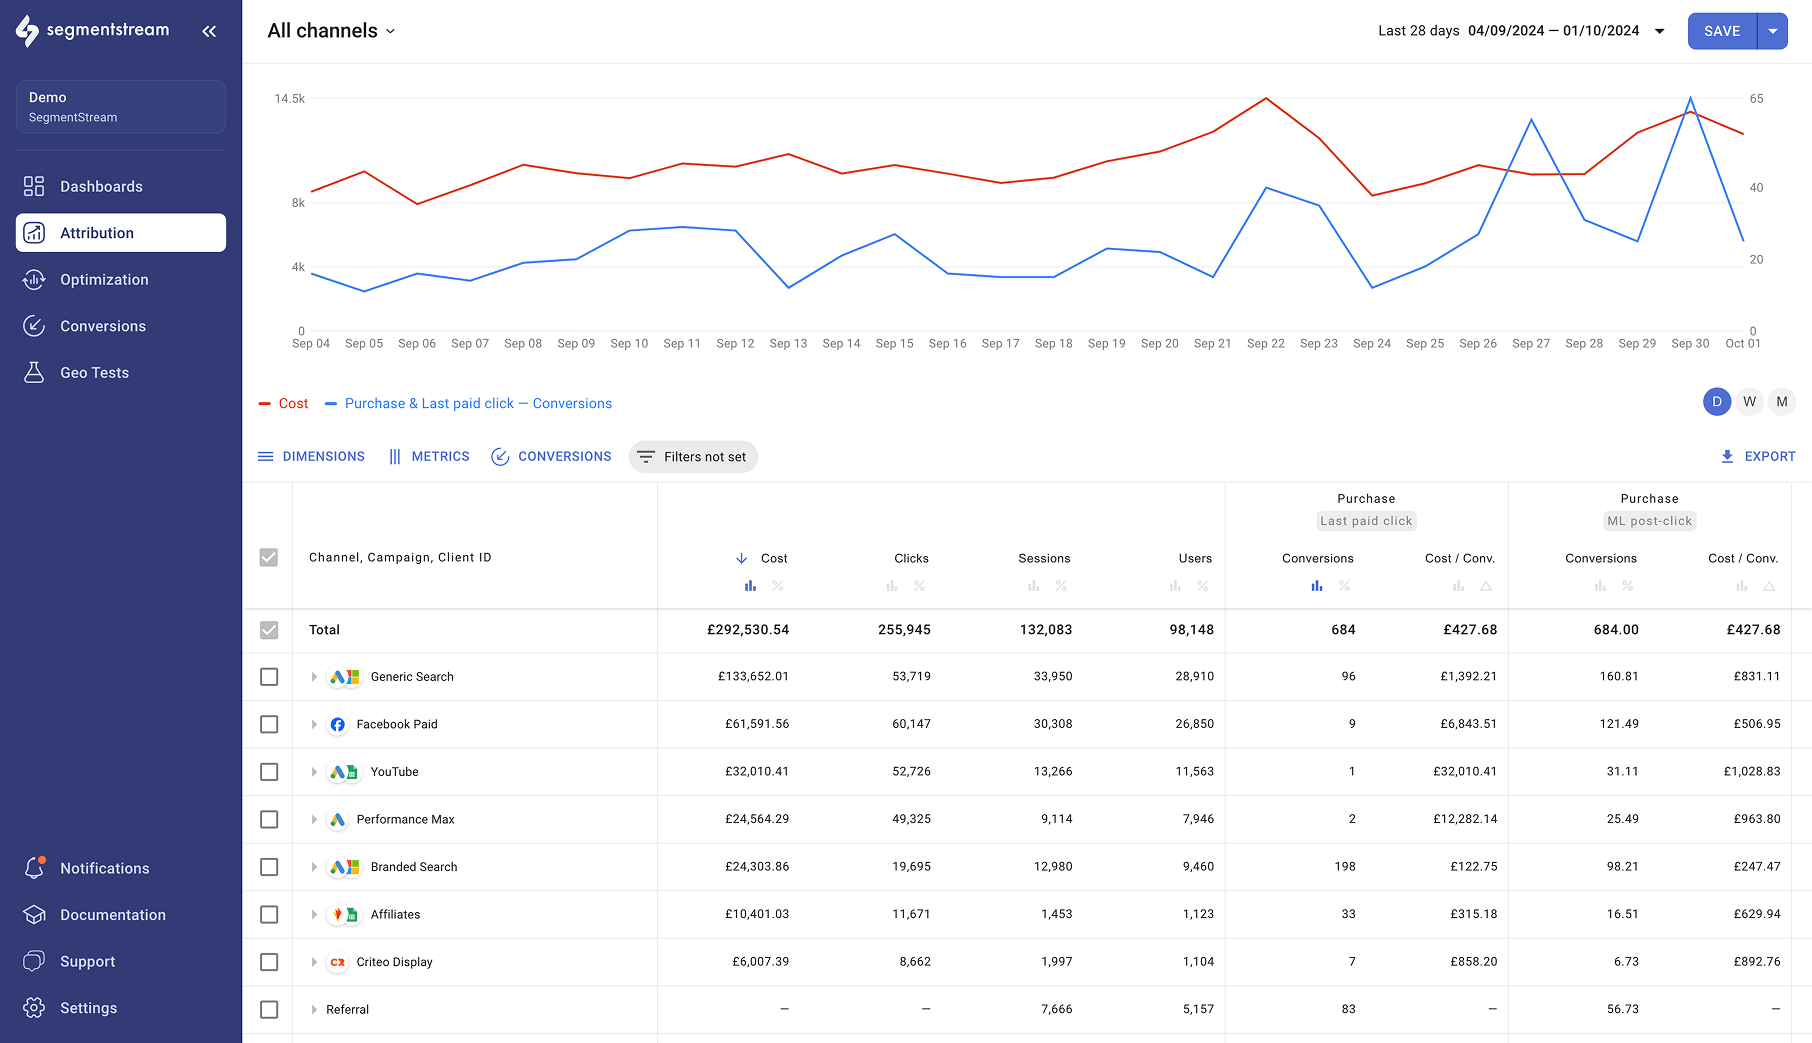Open the METRICS tab
The image size is (1812, 1043).
(429, 456)
